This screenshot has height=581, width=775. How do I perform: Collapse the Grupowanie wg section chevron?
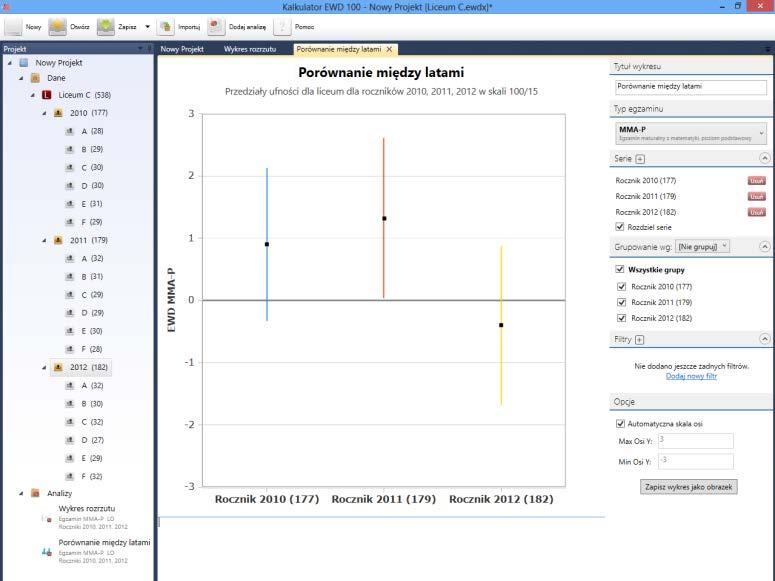(x=764, y=246)
